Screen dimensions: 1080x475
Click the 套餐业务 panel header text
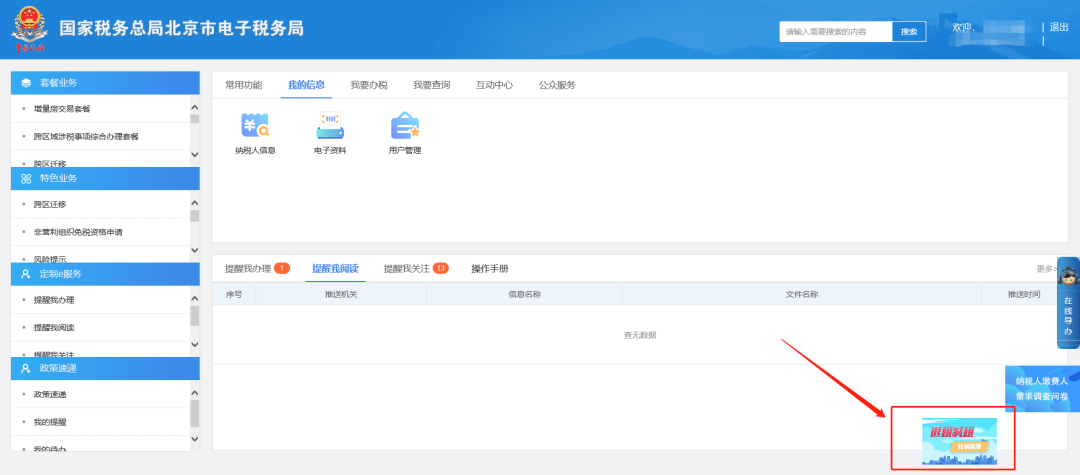coord(59,83)
